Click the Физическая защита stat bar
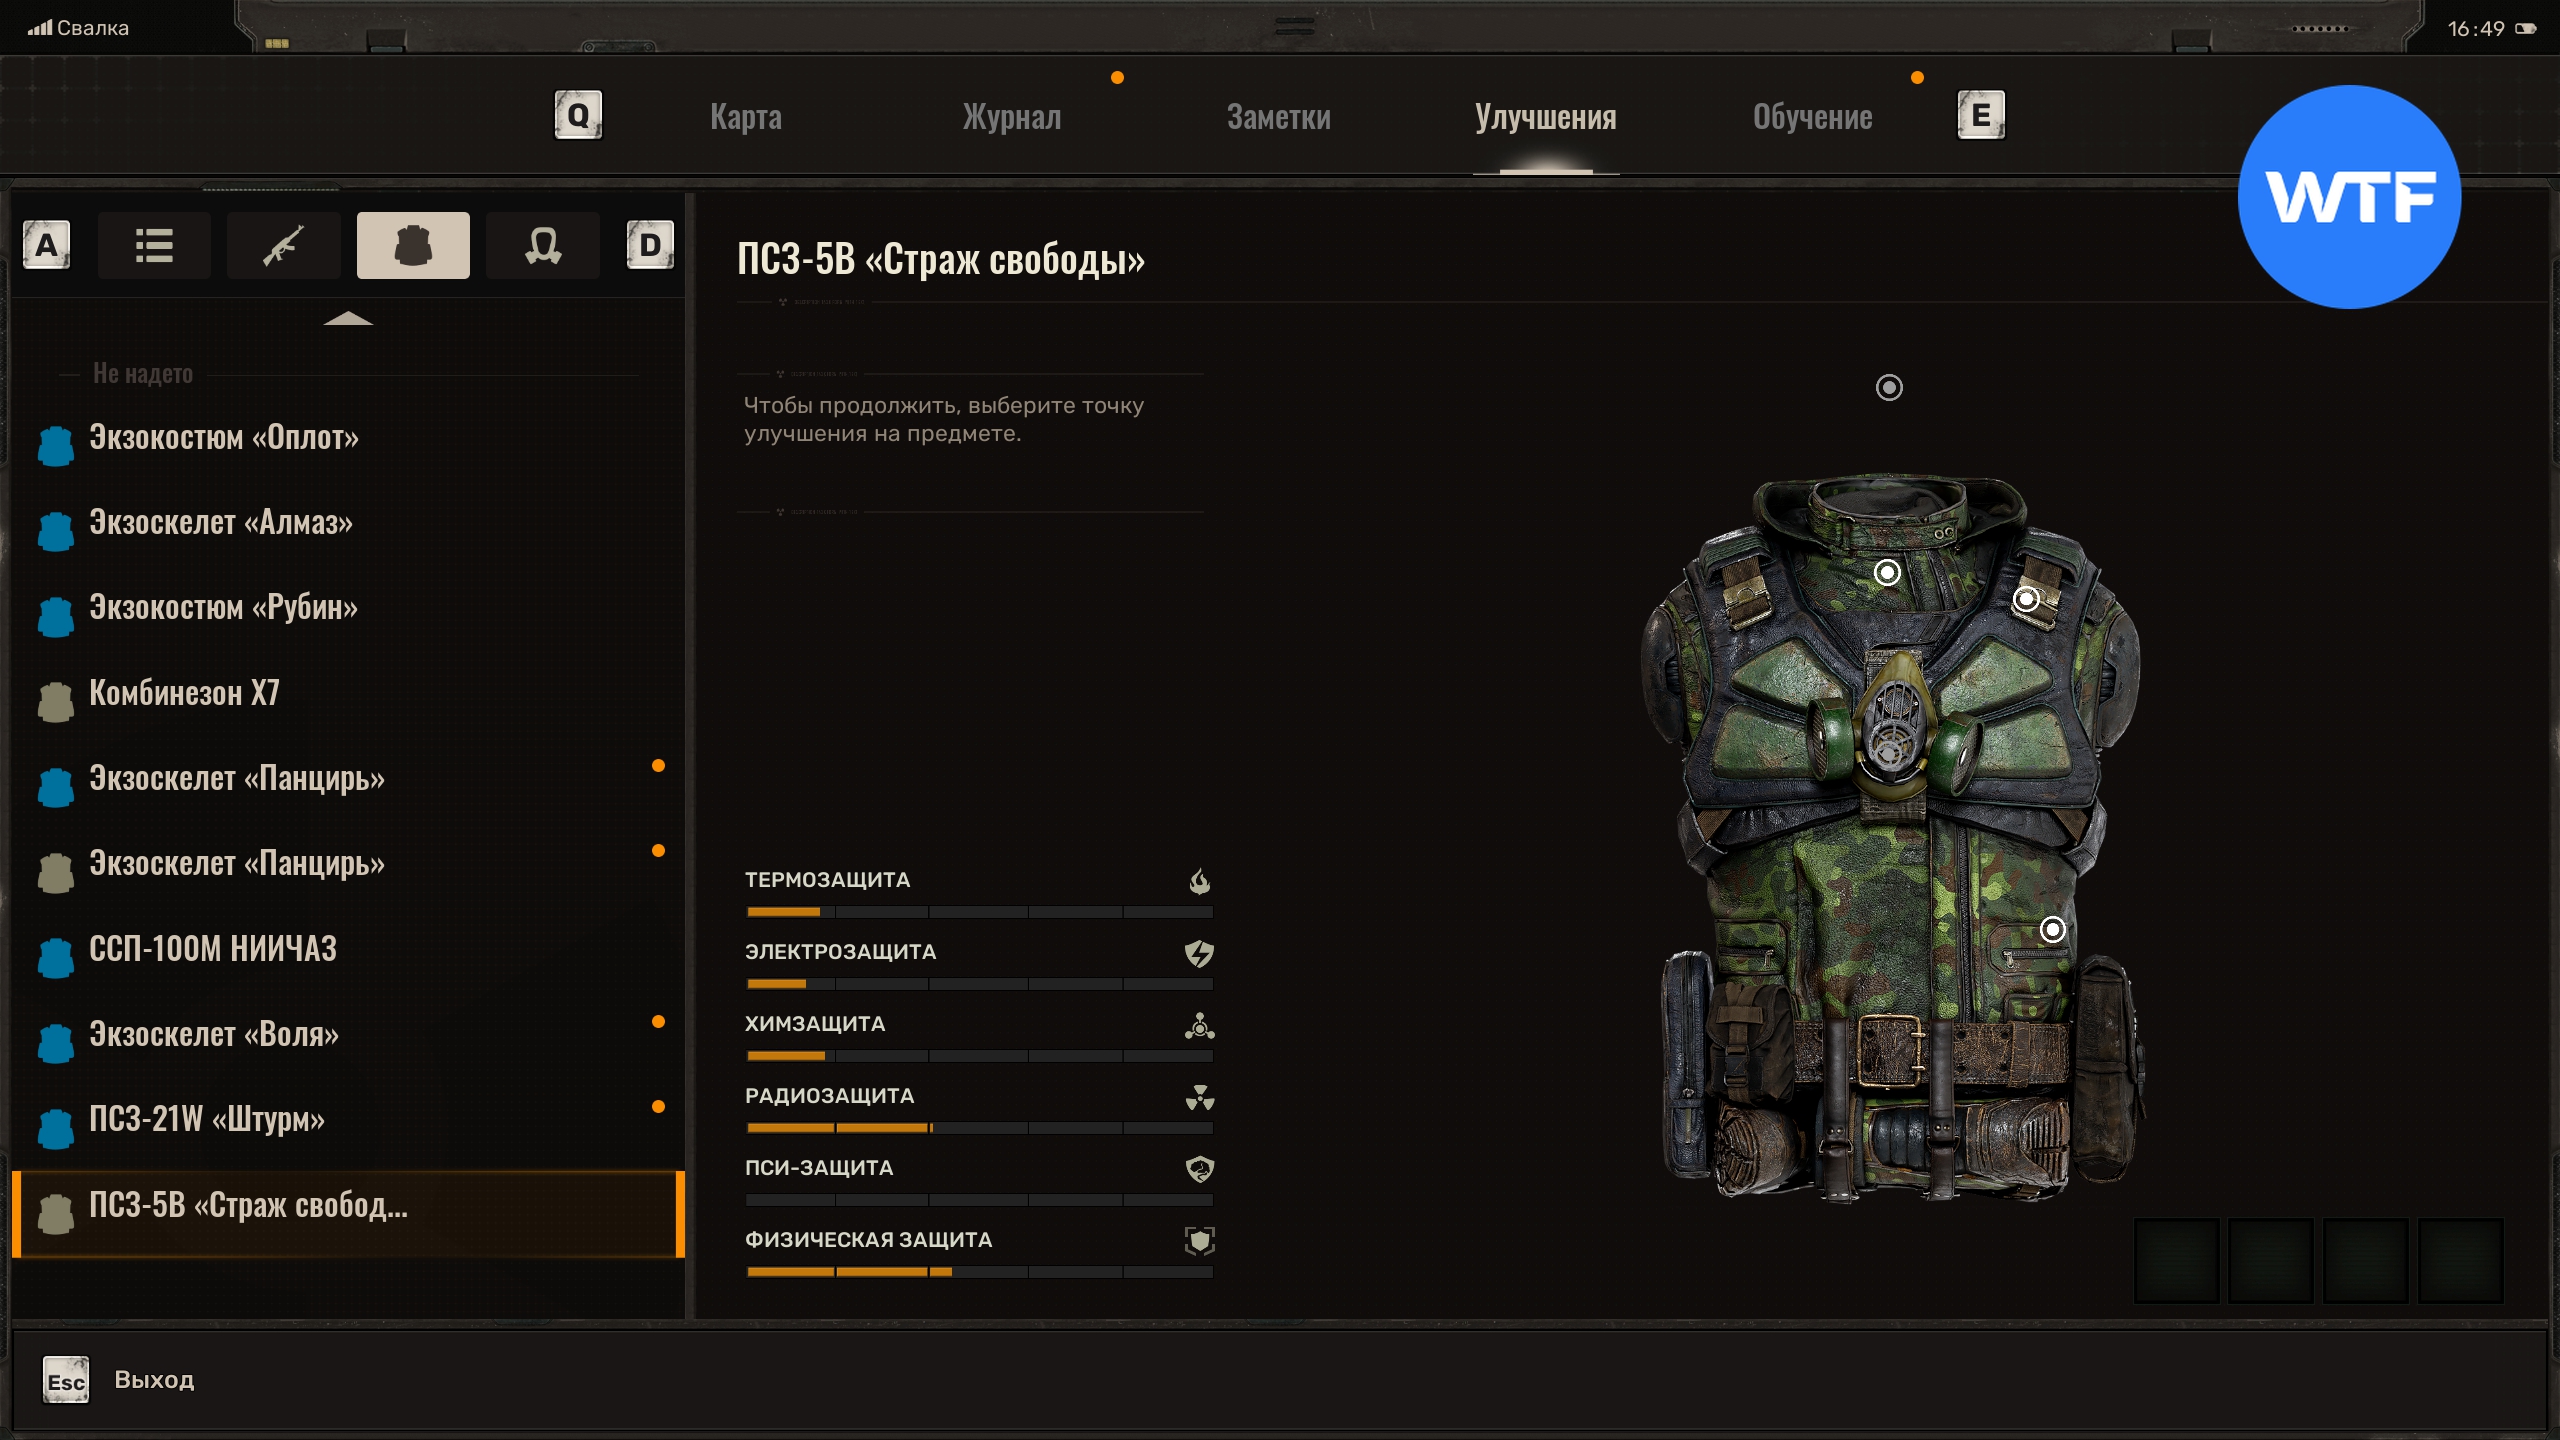2560x1440 pixels. point(979,1272)
